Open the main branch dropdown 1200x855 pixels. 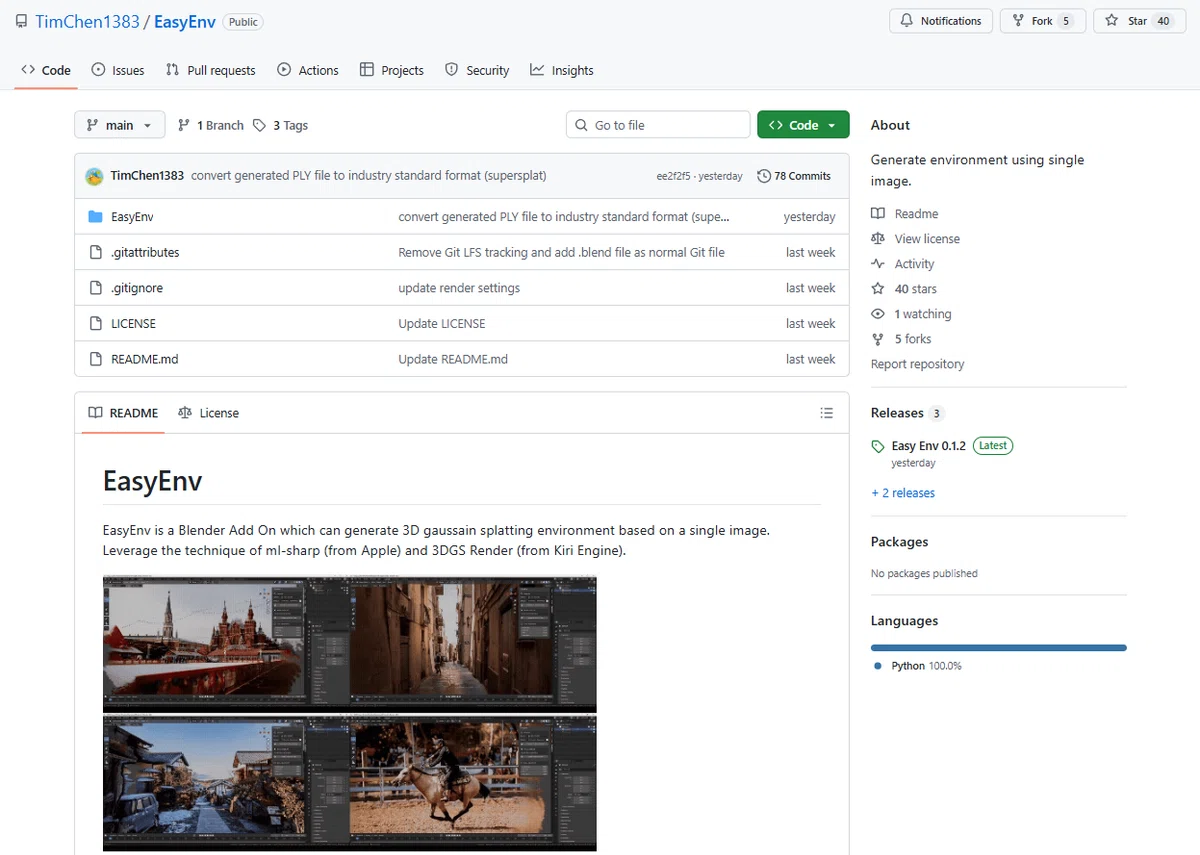[119, 125]
